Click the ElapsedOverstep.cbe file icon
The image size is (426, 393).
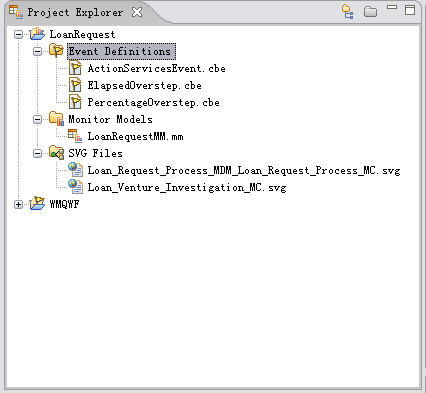[75, 85]
